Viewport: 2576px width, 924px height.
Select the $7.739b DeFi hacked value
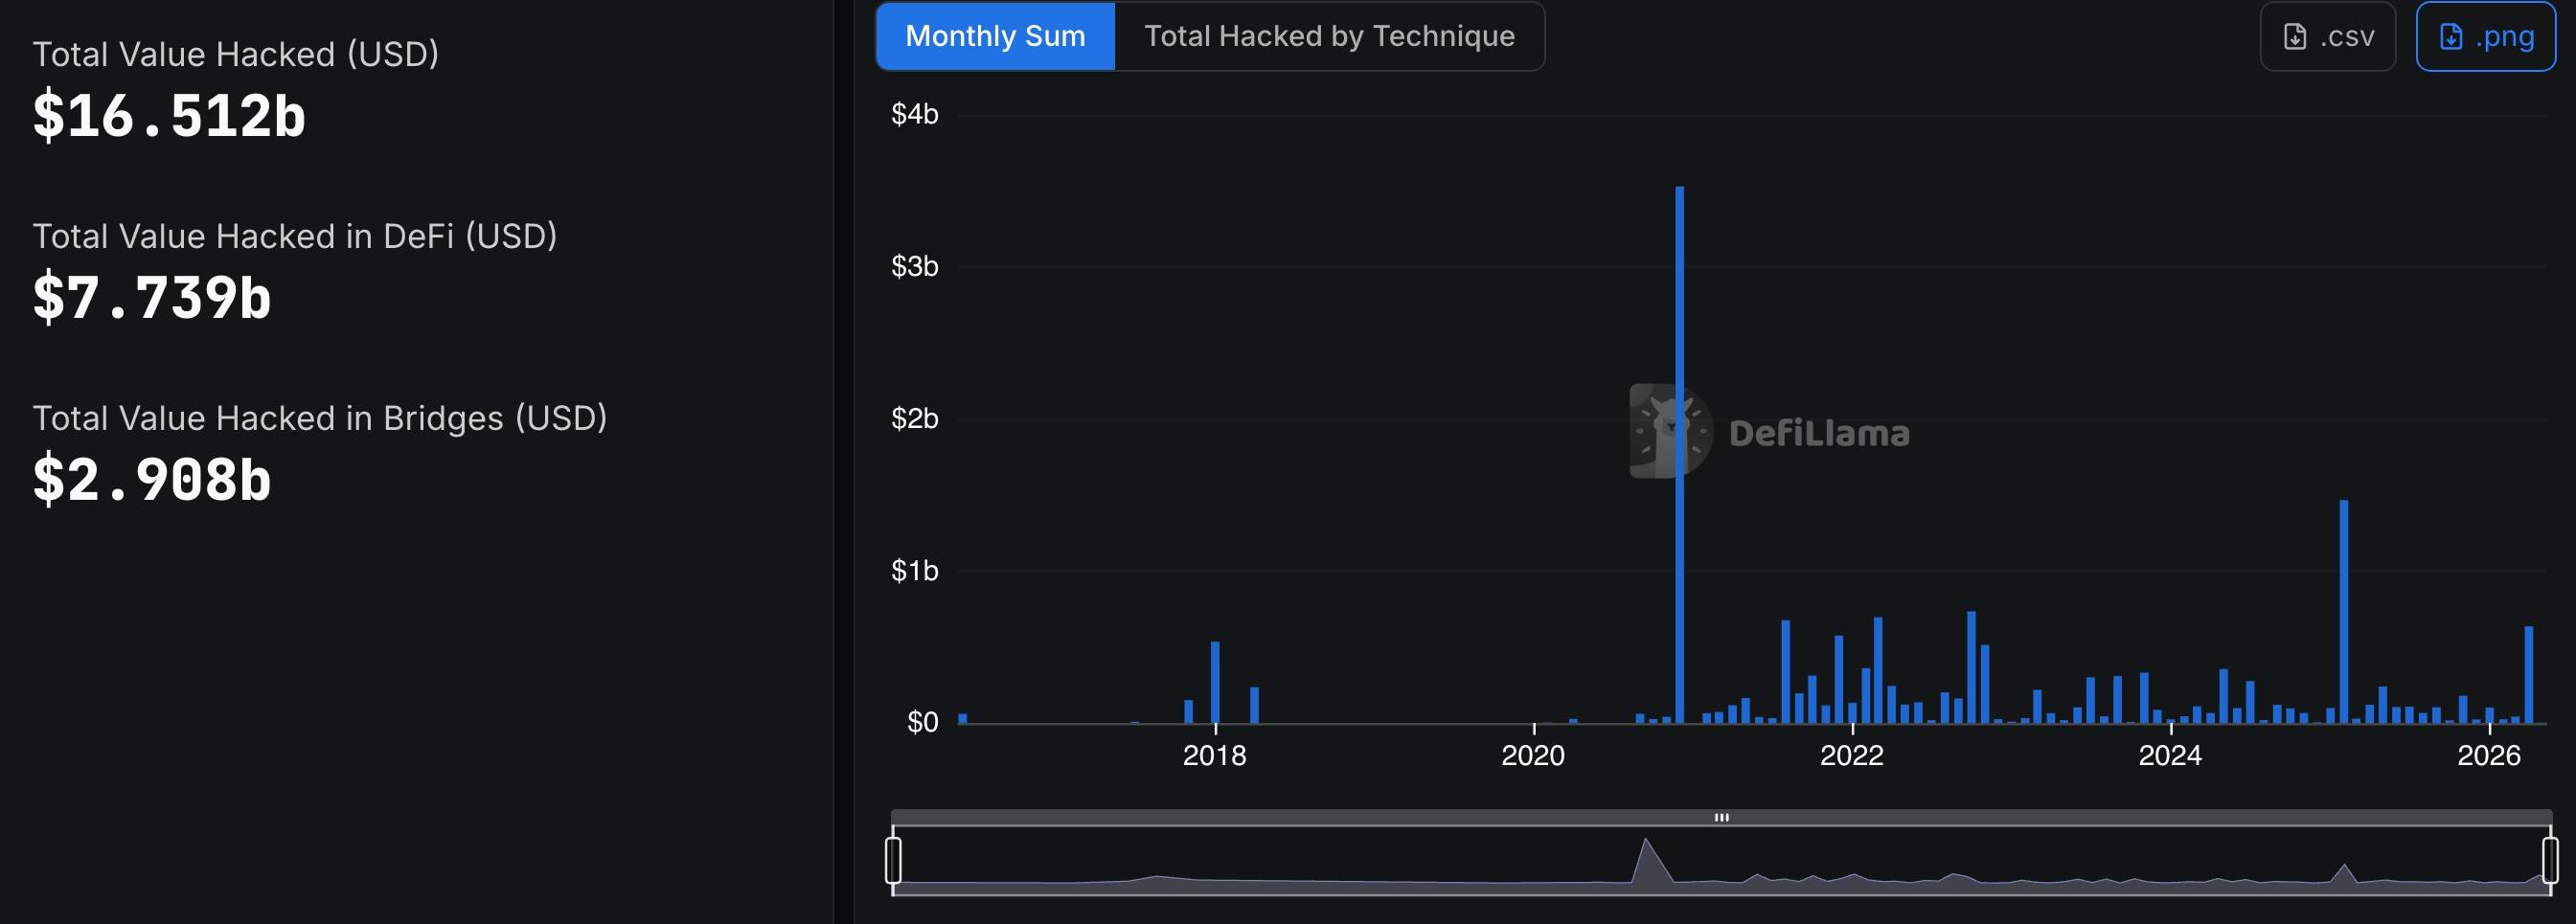(152, 297)
